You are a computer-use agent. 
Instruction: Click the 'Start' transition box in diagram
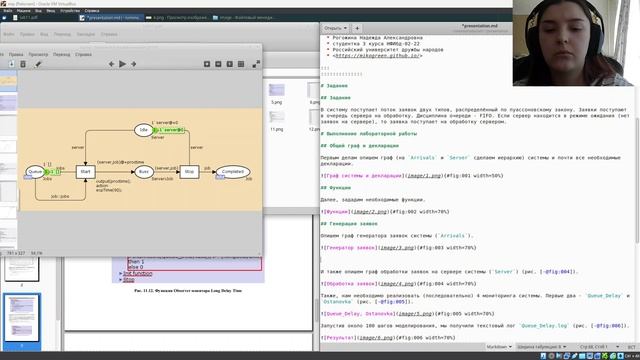click(x=85, y=172)
